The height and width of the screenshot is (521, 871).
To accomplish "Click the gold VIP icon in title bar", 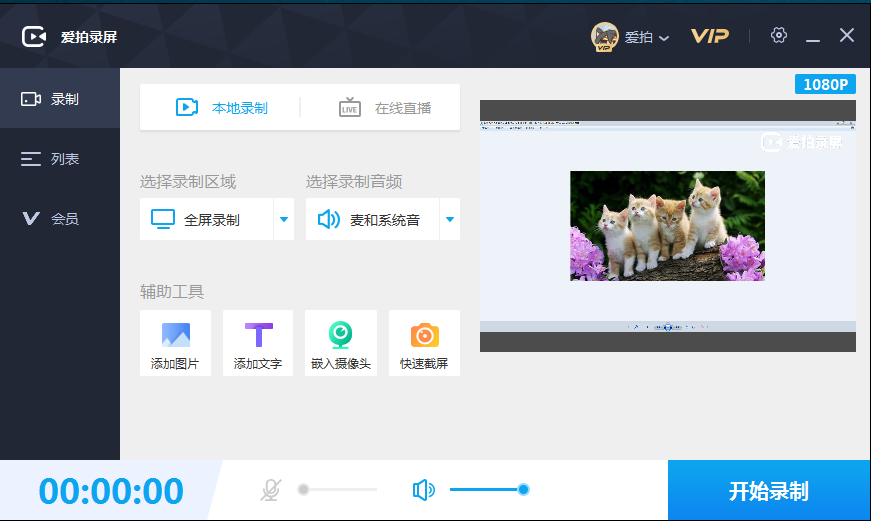I will (x=709, y=37).
